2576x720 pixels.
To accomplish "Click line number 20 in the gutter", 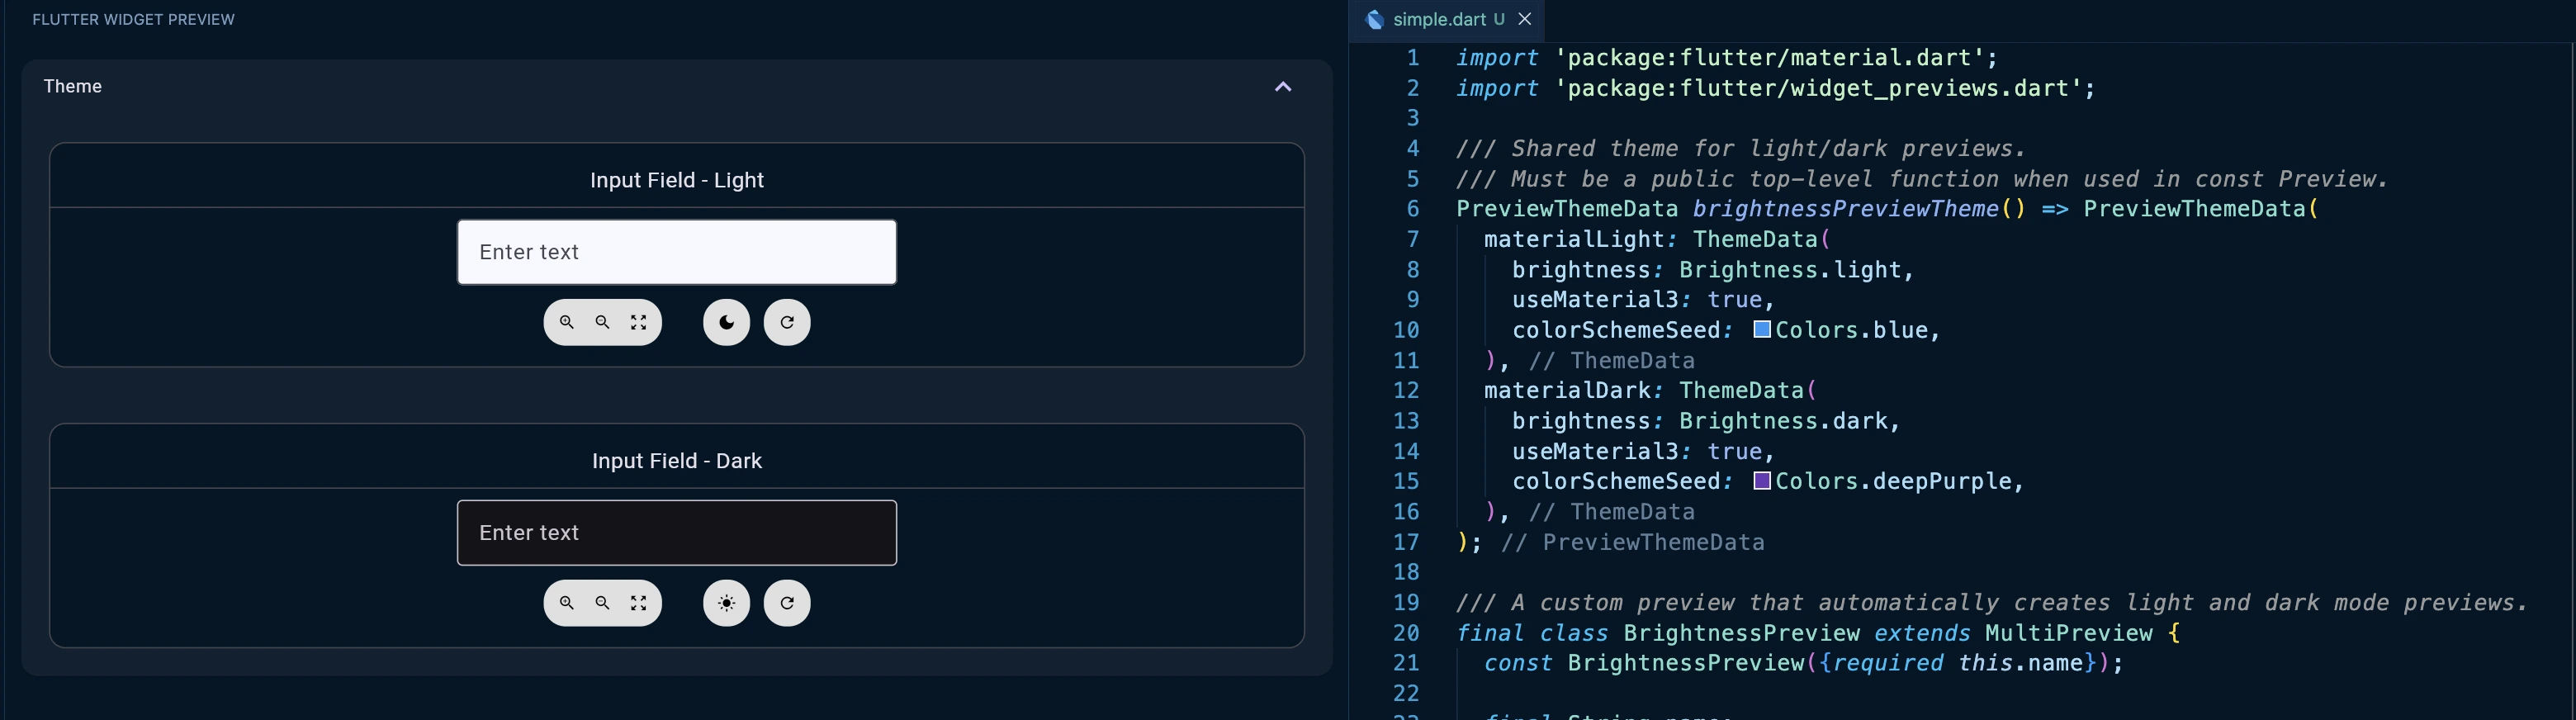I will pos(1406,633).
